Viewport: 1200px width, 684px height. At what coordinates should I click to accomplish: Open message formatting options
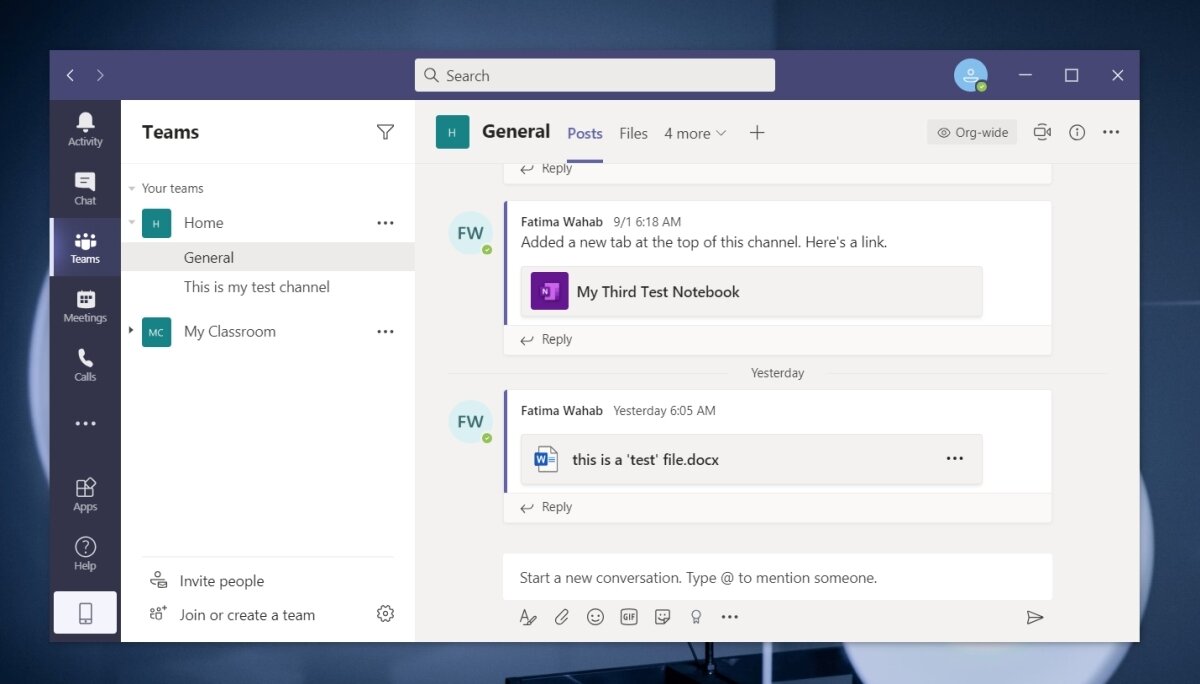528,617
